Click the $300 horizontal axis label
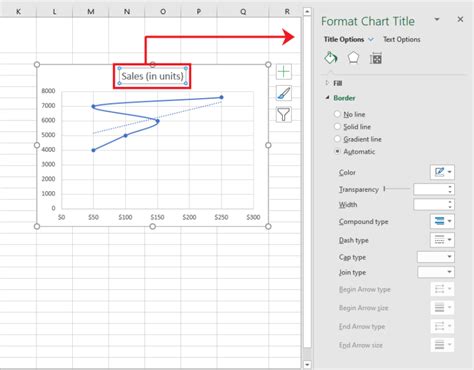The width and height of the screenshot is (474, 370). click(253, 217)
